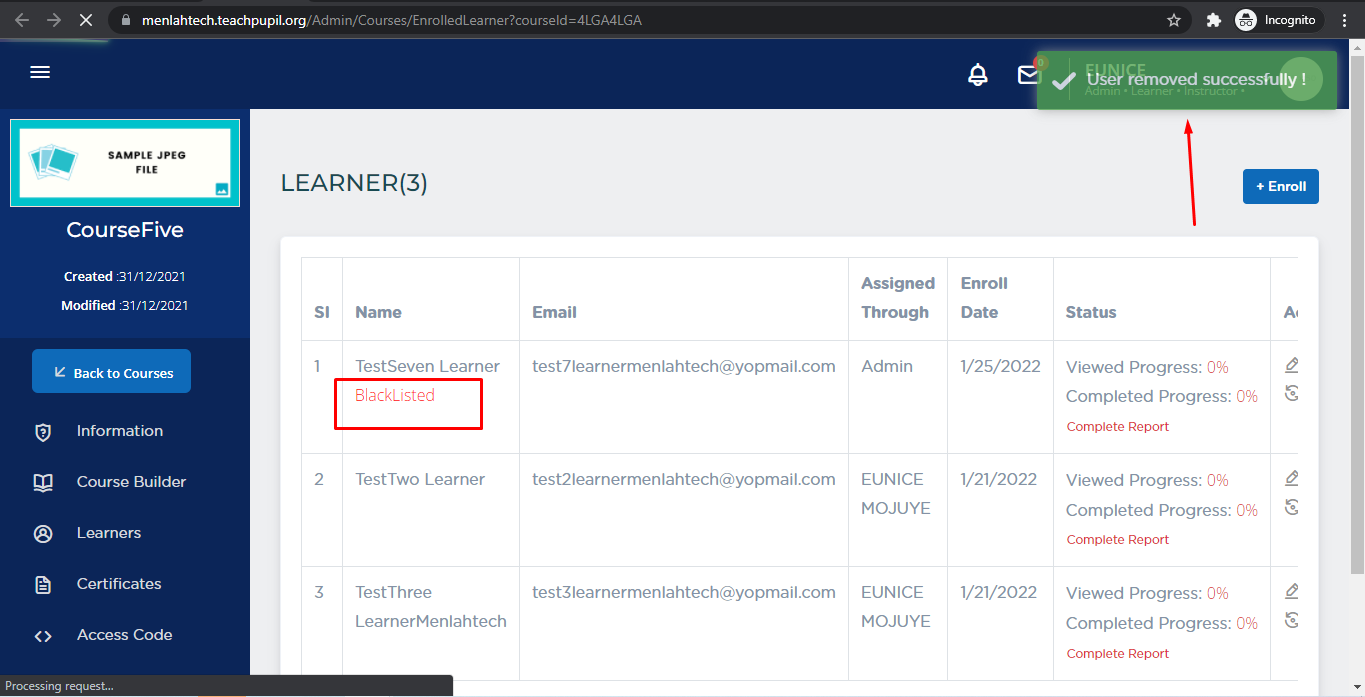
Task: Bookmark this page with star icon
Action: pyautogui.click(x=1174, y=20)
